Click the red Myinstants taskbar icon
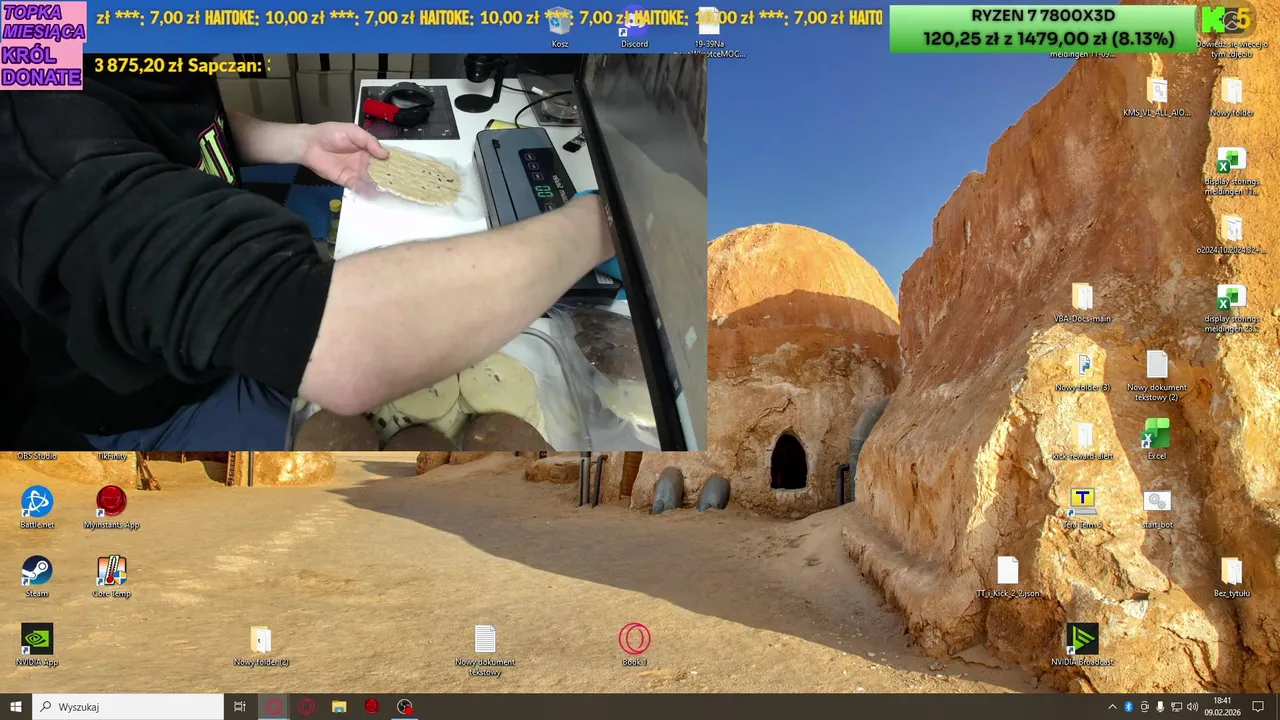 click(x=372, y=706)
